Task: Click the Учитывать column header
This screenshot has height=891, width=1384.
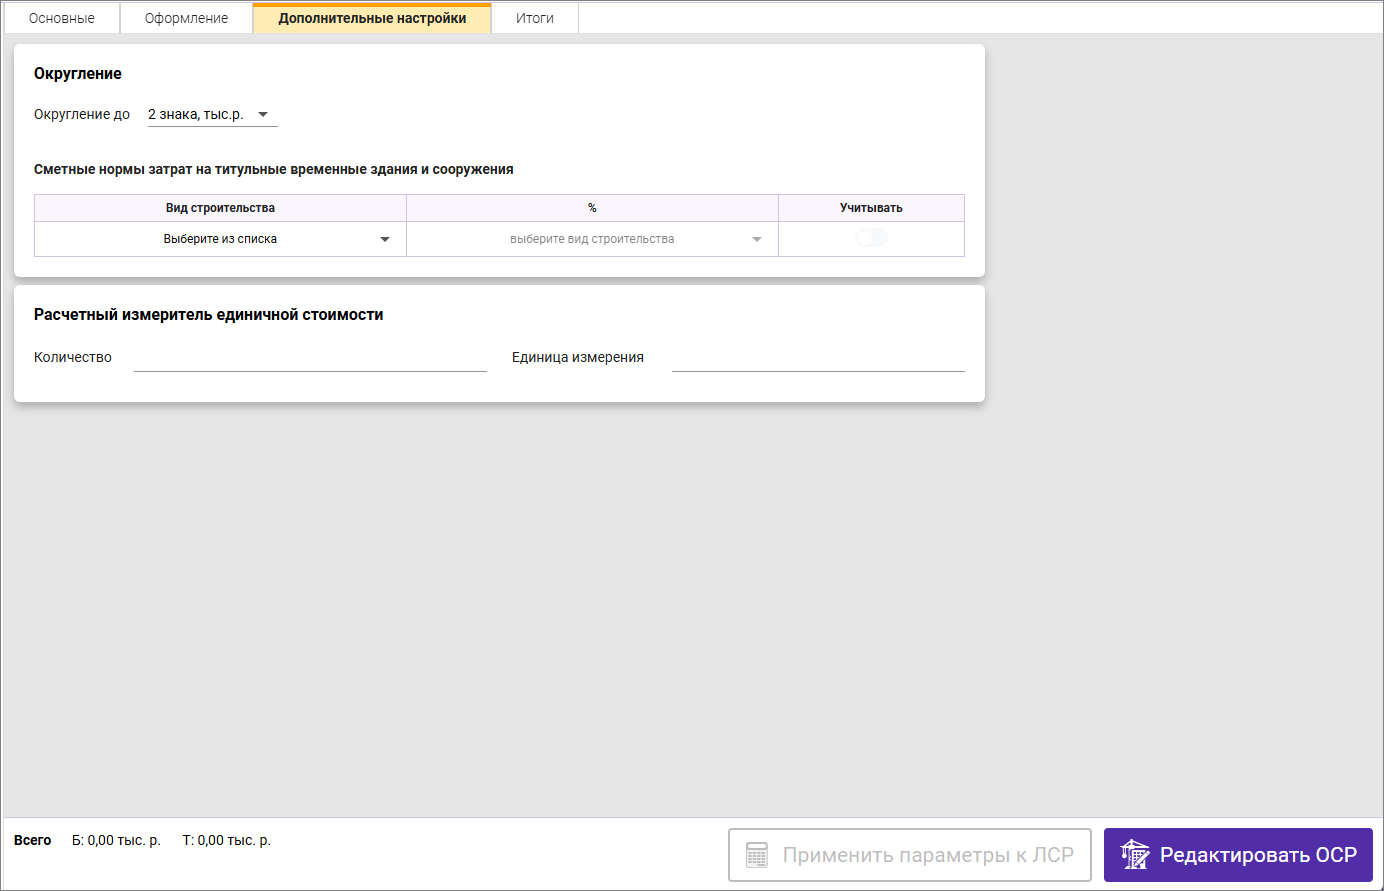Action: (871, 208)
